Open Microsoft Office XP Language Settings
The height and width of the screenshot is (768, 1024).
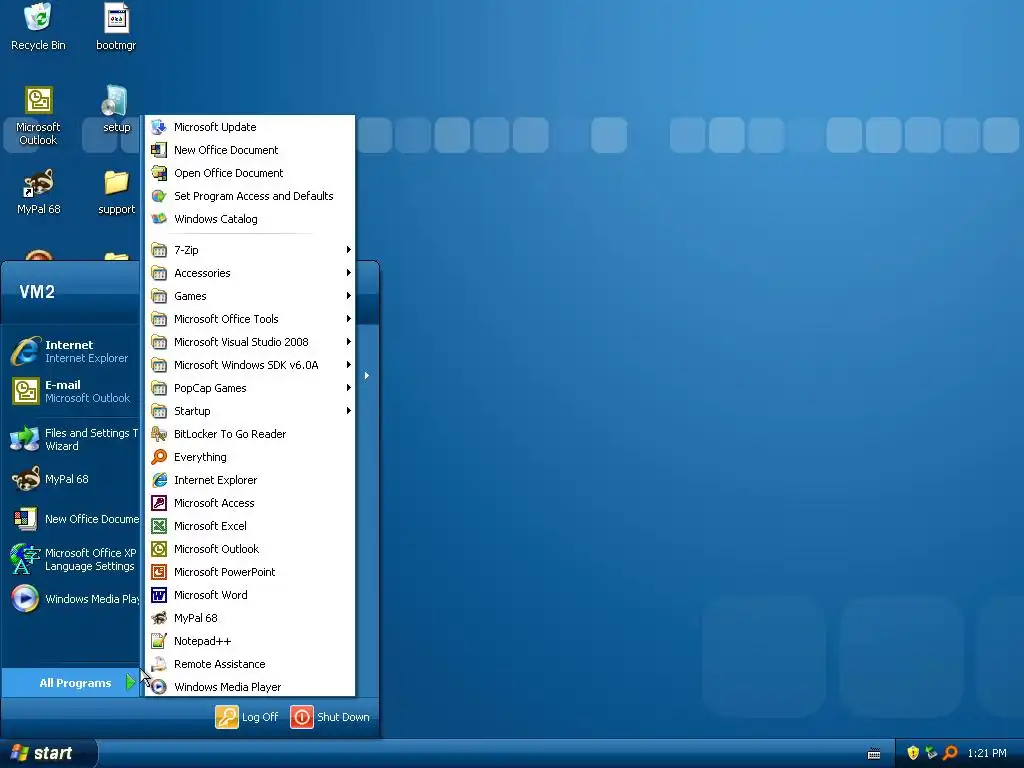point(71,560)
